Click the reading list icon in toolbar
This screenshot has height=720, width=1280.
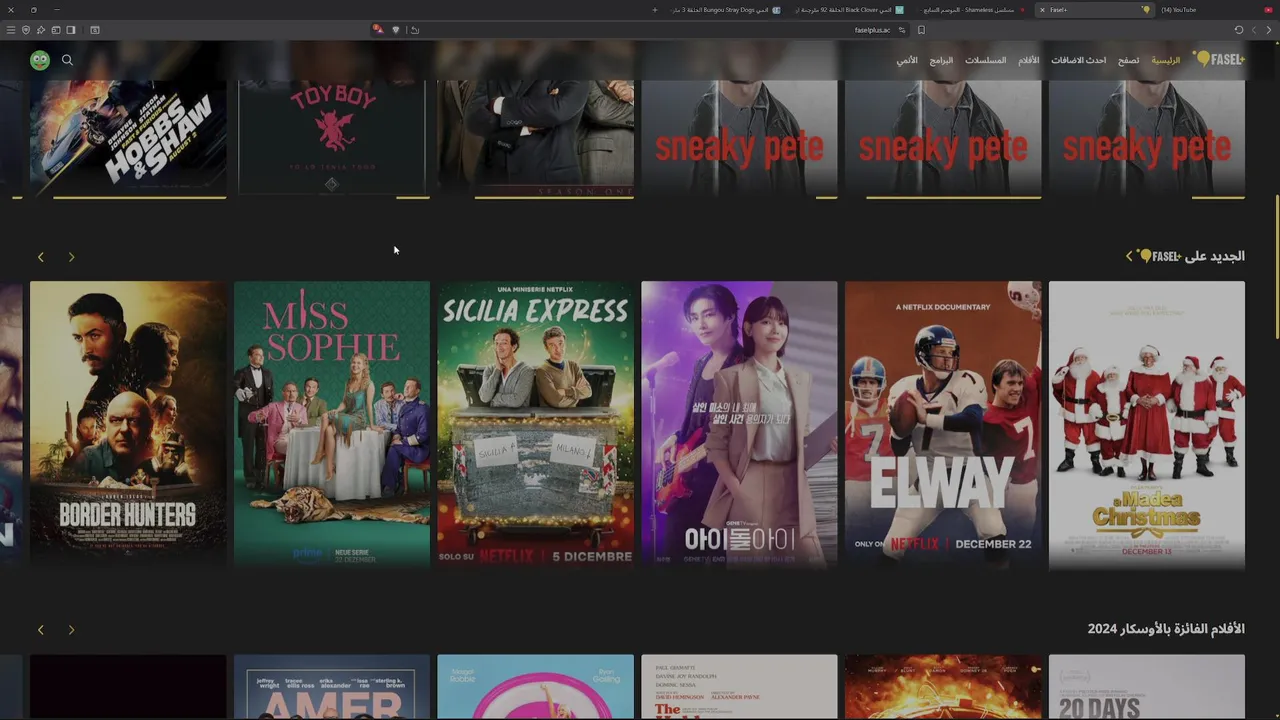[x=95, y=30]
